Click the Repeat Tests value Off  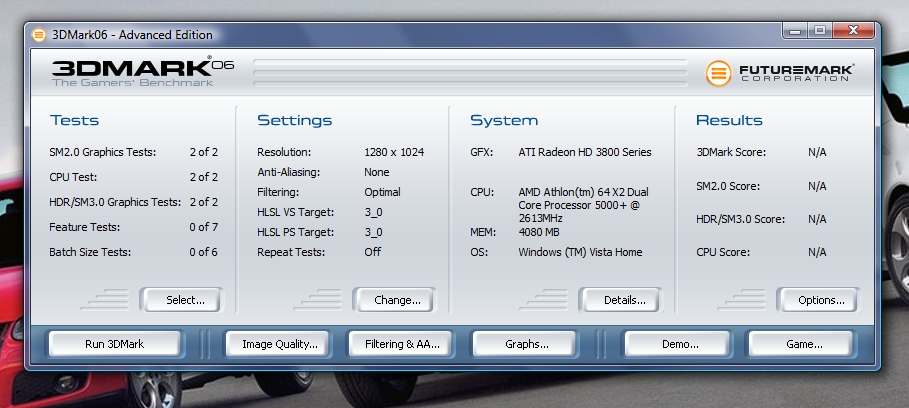[373, 252]
